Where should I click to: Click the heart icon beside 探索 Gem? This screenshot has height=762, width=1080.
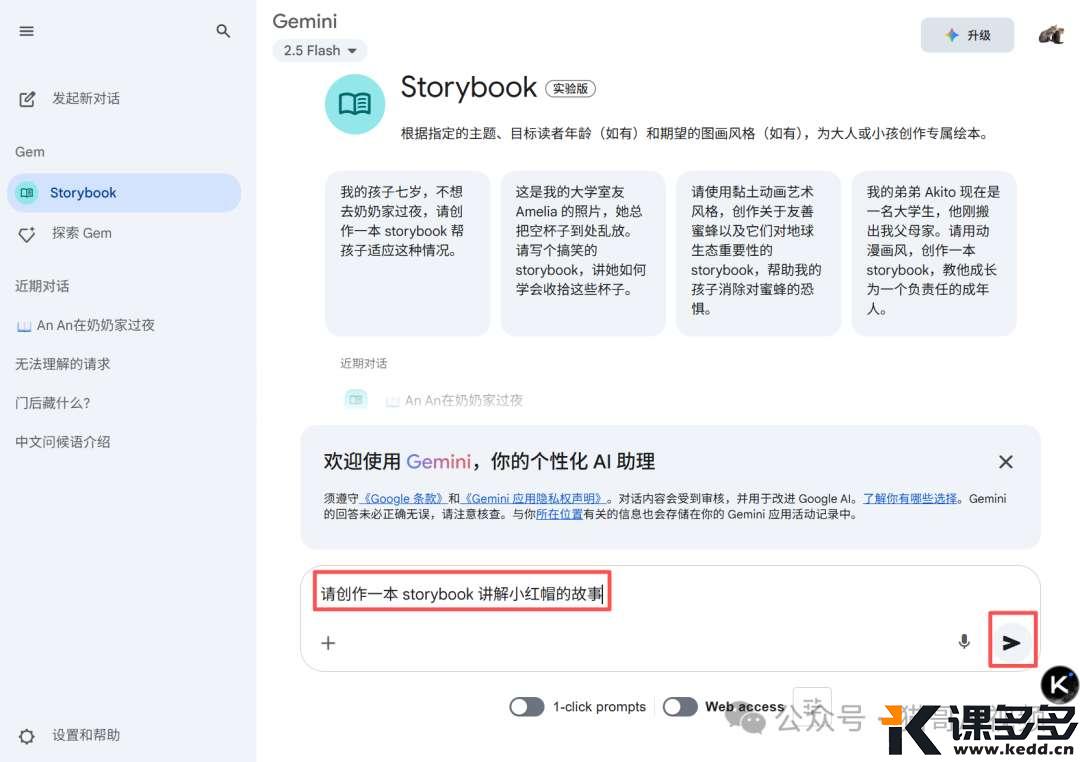point(27,234)
